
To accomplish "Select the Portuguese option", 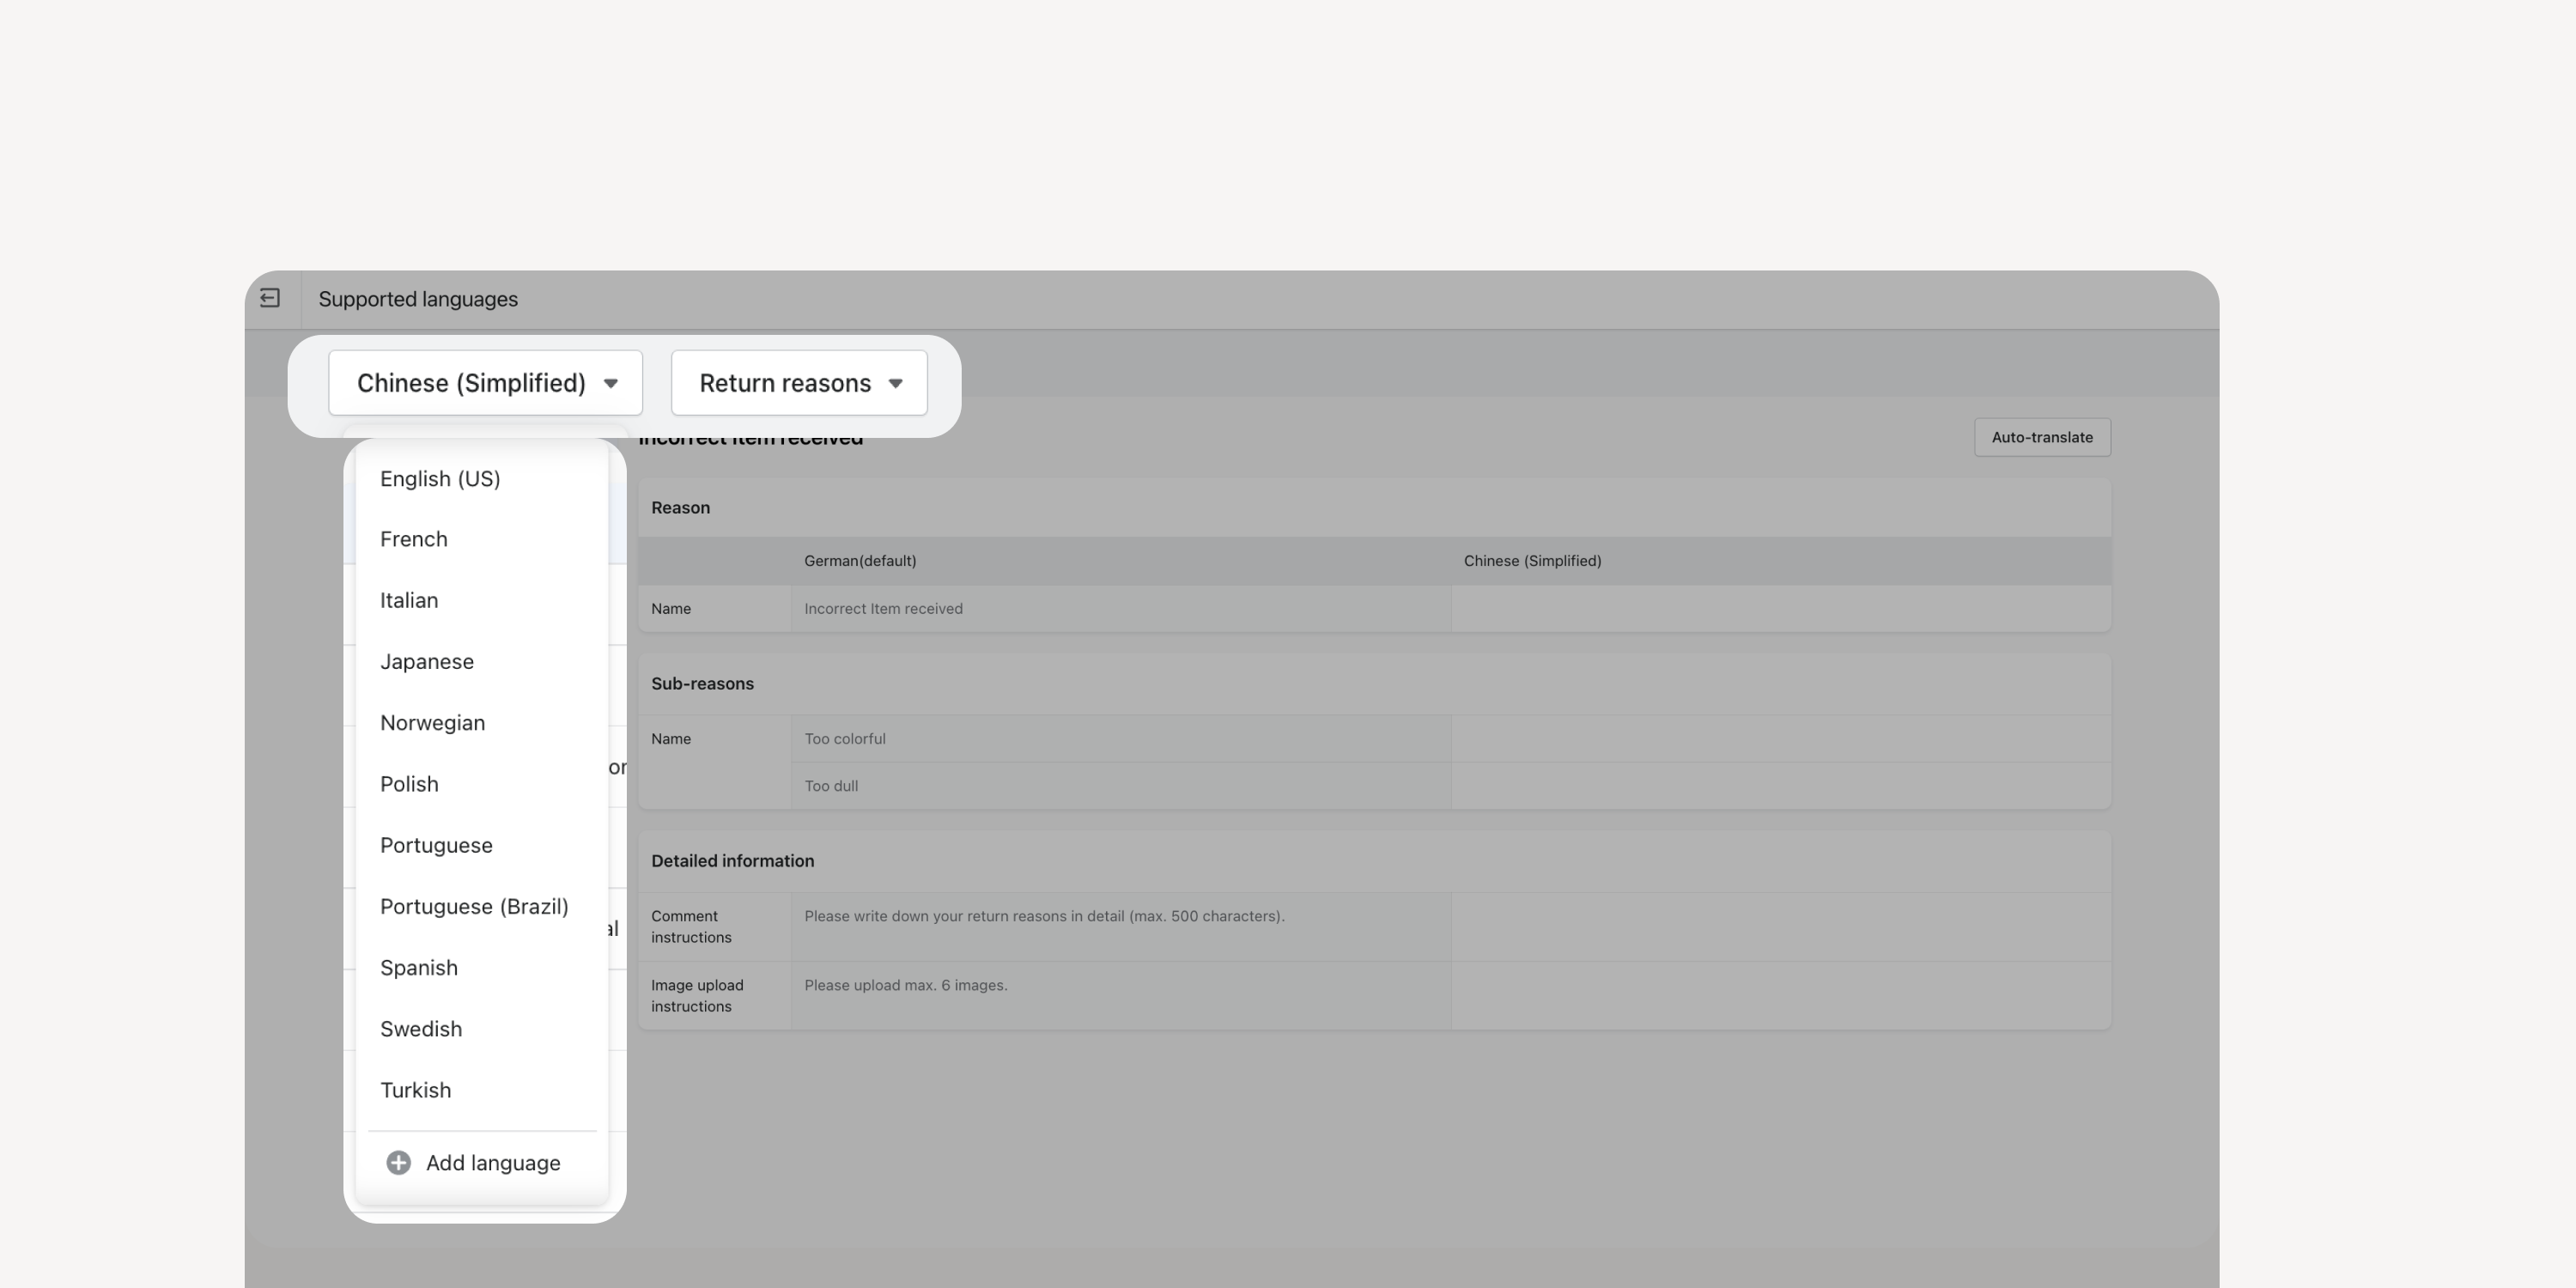I will point(482,846).
